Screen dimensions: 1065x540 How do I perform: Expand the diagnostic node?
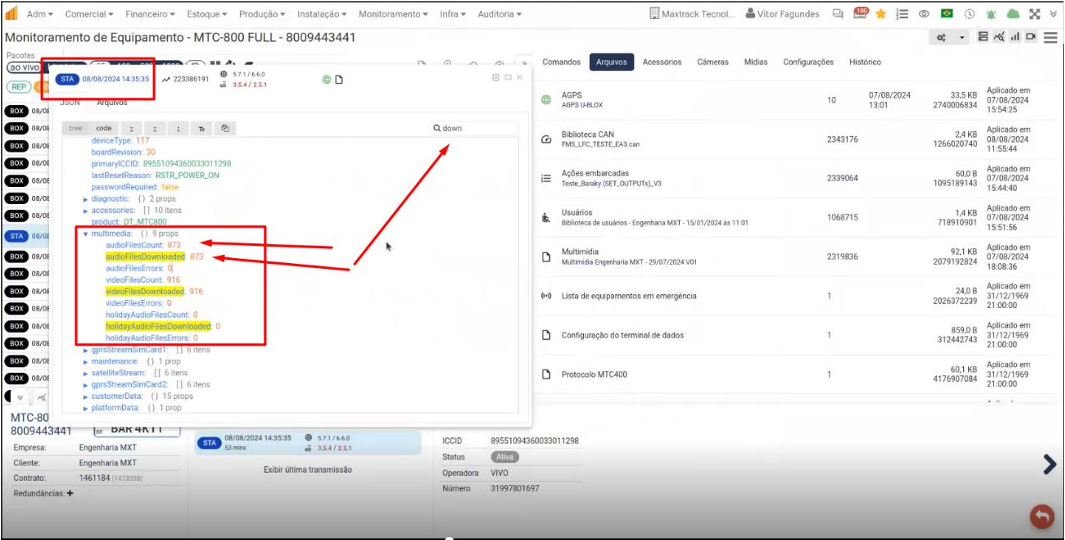[86, 199]
